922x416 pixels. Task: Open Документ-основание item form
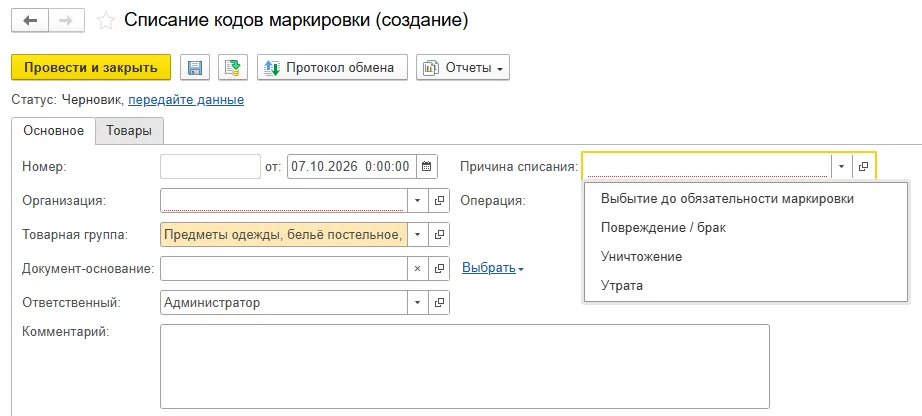point(439,268)
